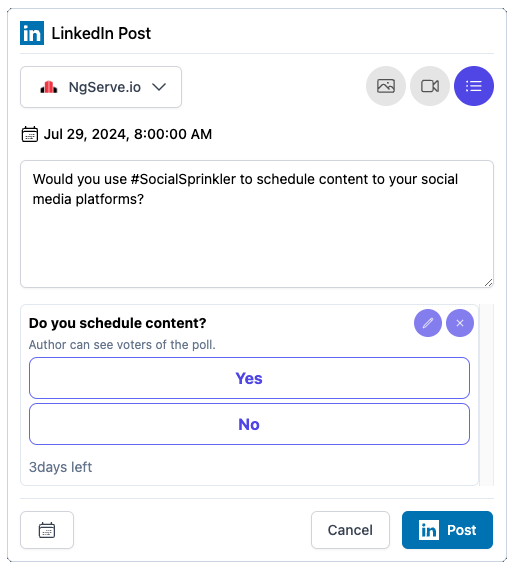Click the LinkedIn logo in header
Image resolution: width=514 pixels, height=569 pixels.
coord(32,33)
